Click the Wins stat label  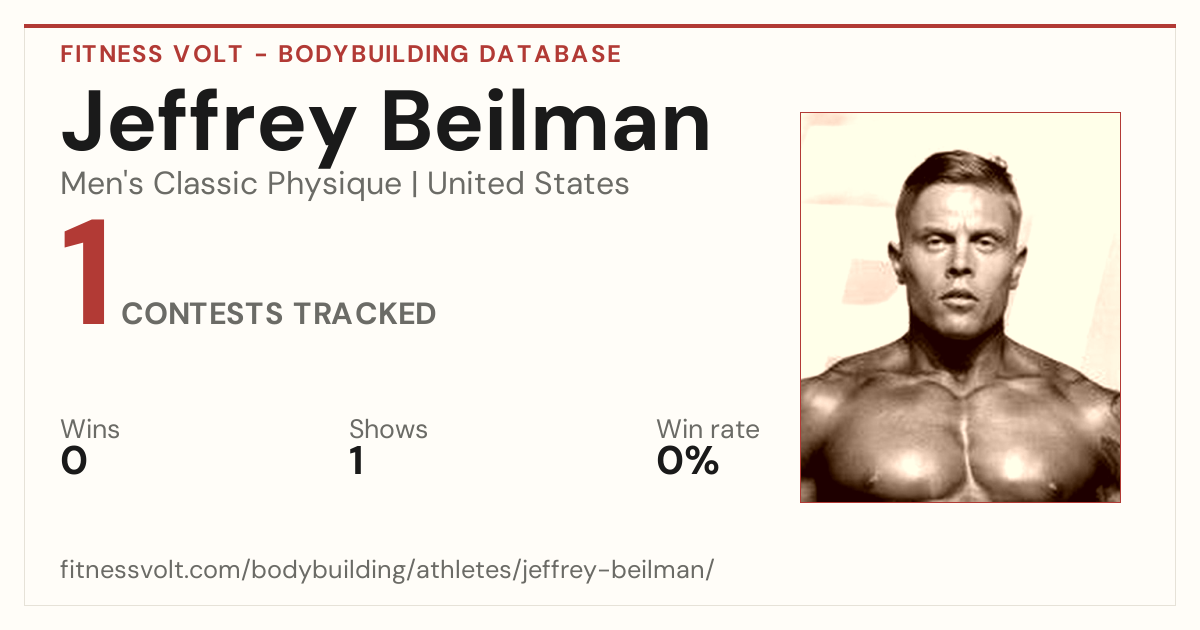coord(90,430)
